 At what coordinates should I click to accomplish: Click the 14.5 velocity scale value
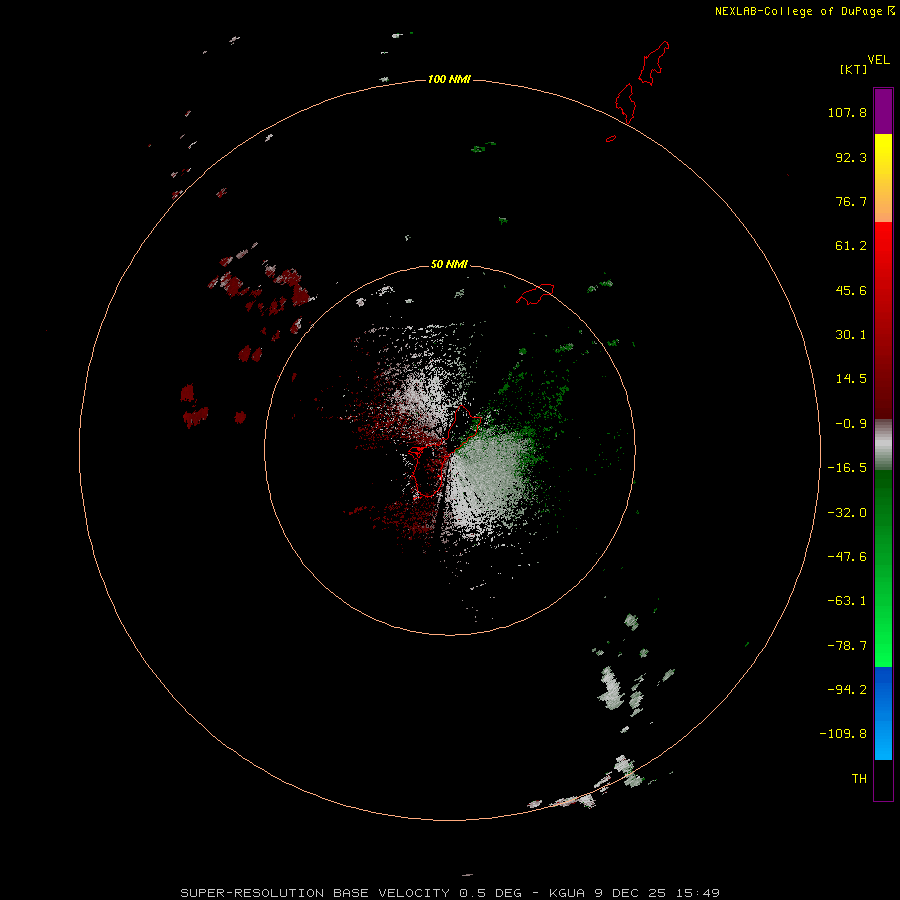pyautogui.click(x=851, y=379)
